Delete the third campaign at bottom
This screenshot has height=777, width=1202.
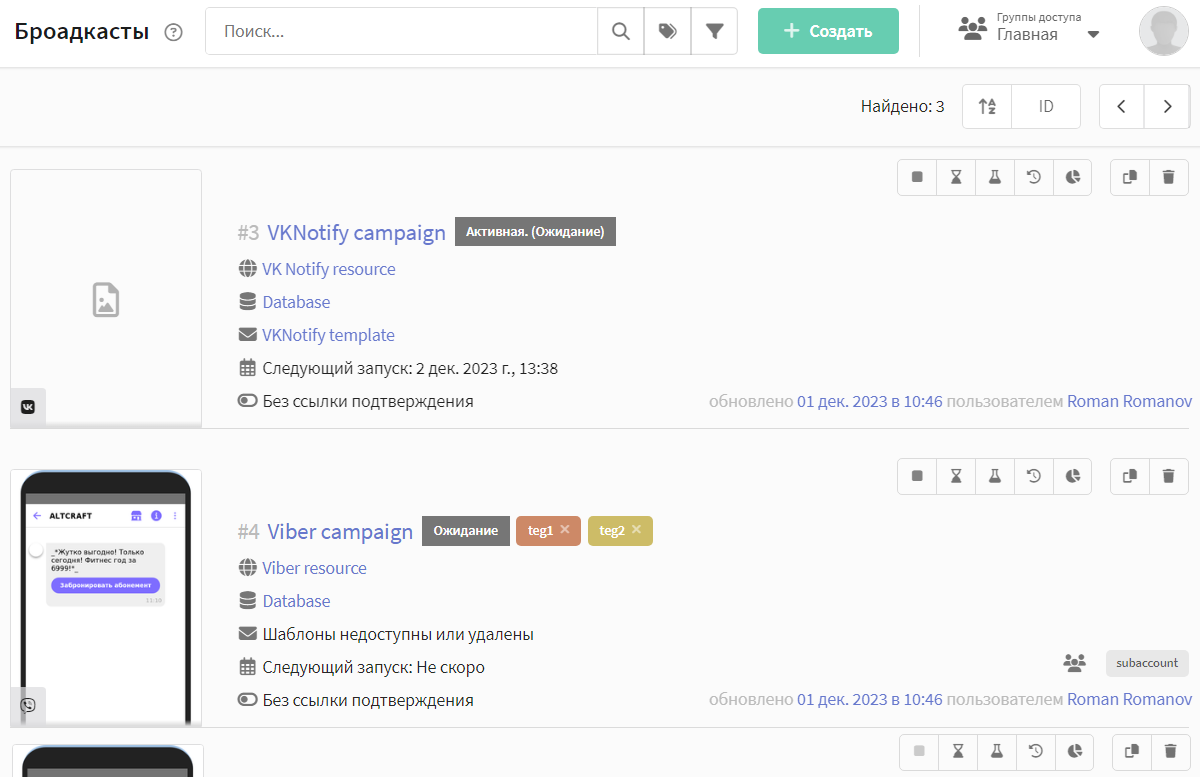coord(1170,750)
